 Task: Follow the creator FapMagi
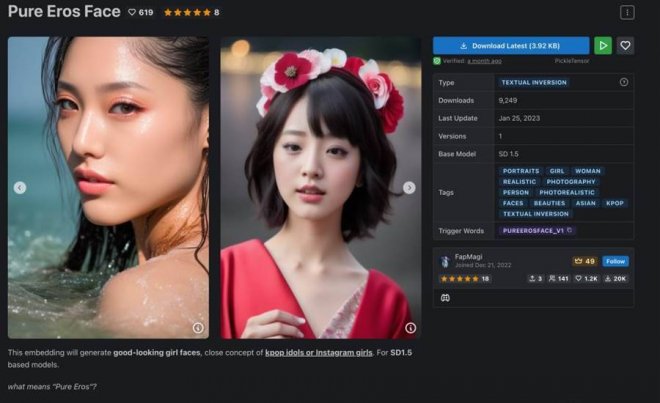[615, 261]
